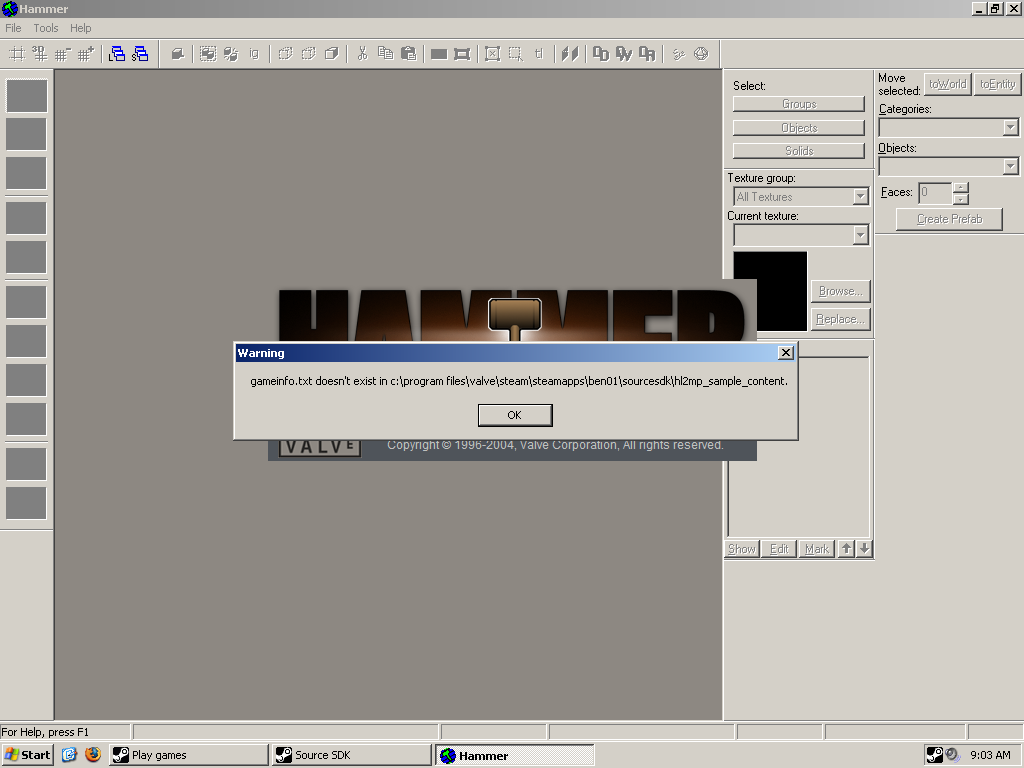Click the edit cordon bounds icon
The height and width of the screenshot is (768, 1024).
click(x=462, y=54)
